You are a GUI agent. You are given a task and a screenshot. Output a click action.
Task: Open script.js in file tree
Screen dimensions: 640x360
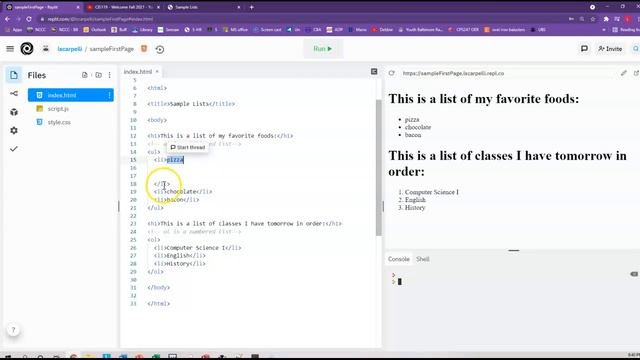[58, 109]
